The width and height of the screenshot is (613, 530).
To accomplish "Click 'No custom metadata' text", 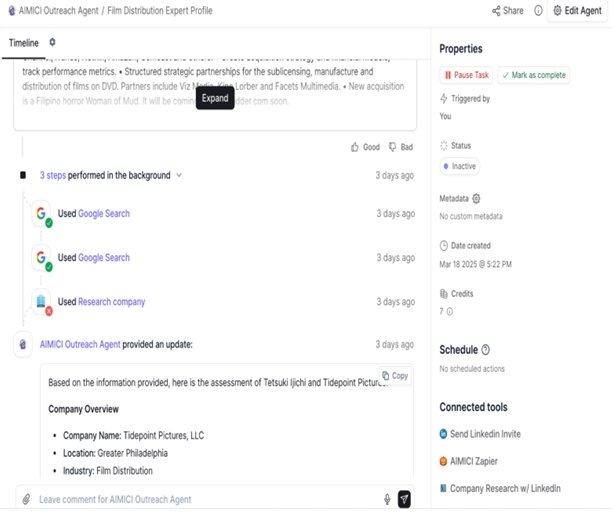I will coord(471,216).
